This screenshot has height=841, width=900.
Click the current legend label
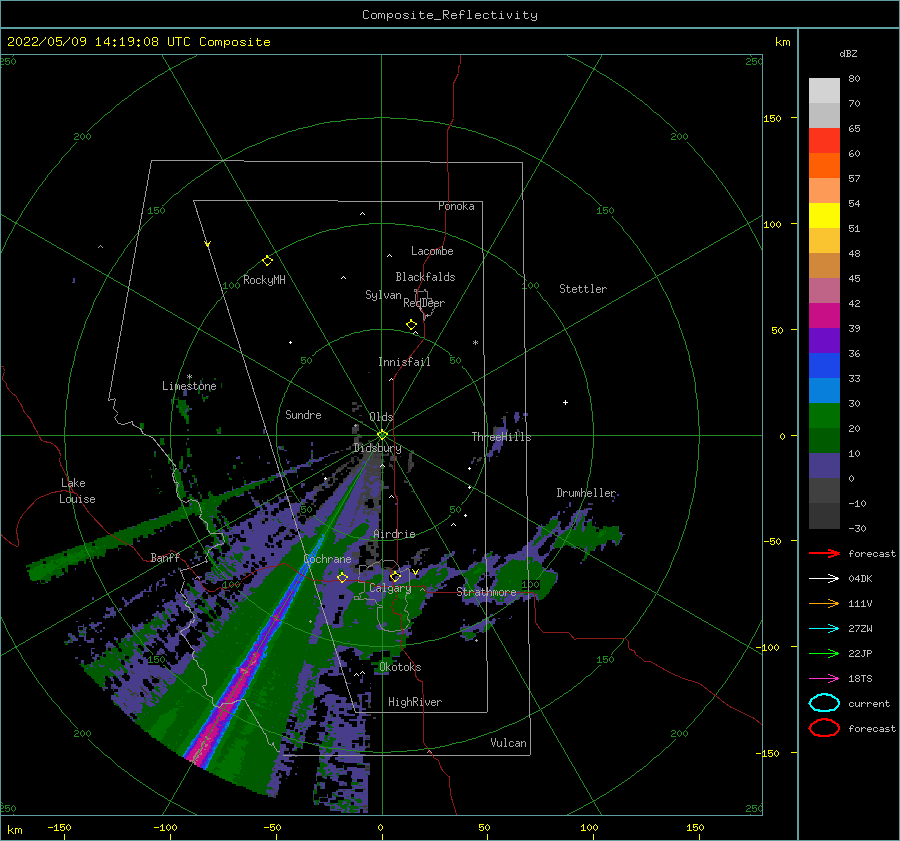868,703
